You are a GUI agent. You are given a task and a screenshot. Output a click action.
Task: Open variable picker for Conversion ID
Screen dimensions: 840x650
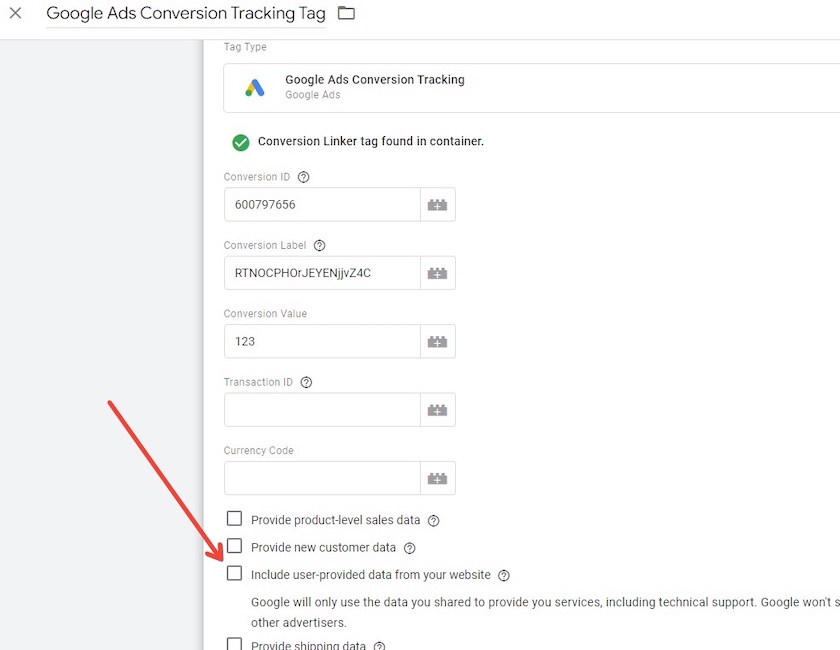[437, 205]
